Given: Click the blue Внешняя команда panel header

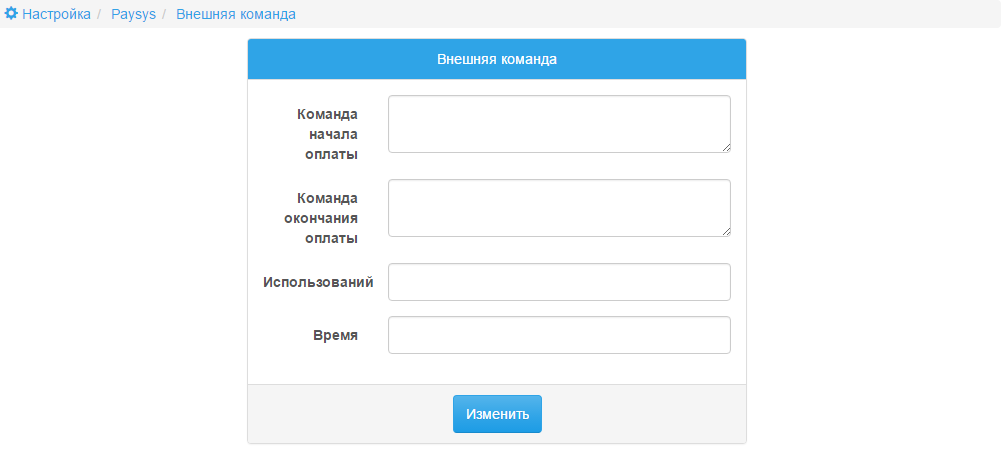Looking at the screenshot, I should pos(497,59).
